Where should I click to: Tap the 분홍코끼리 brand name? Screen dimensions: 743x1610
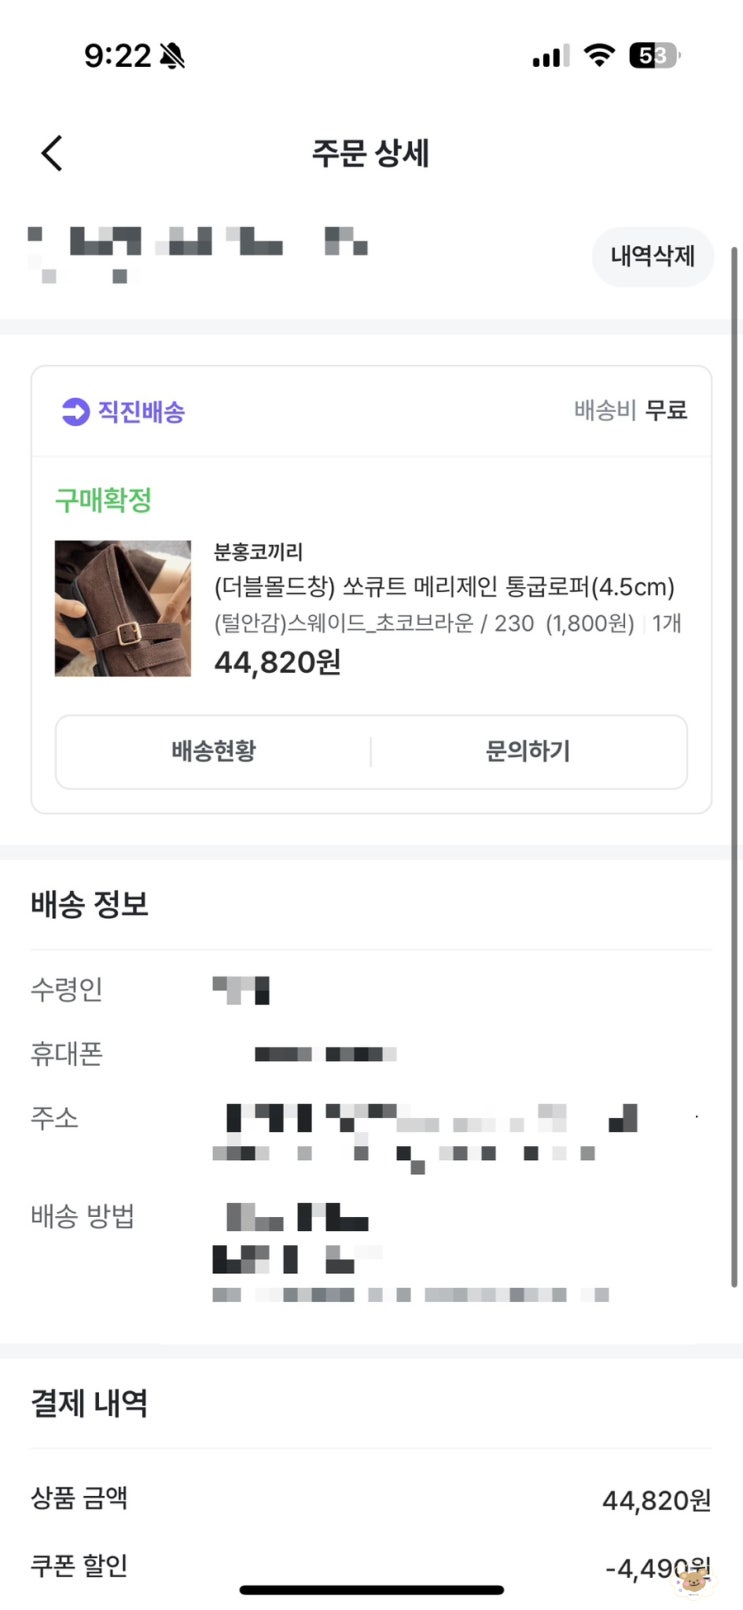click(x=258, y=551)
